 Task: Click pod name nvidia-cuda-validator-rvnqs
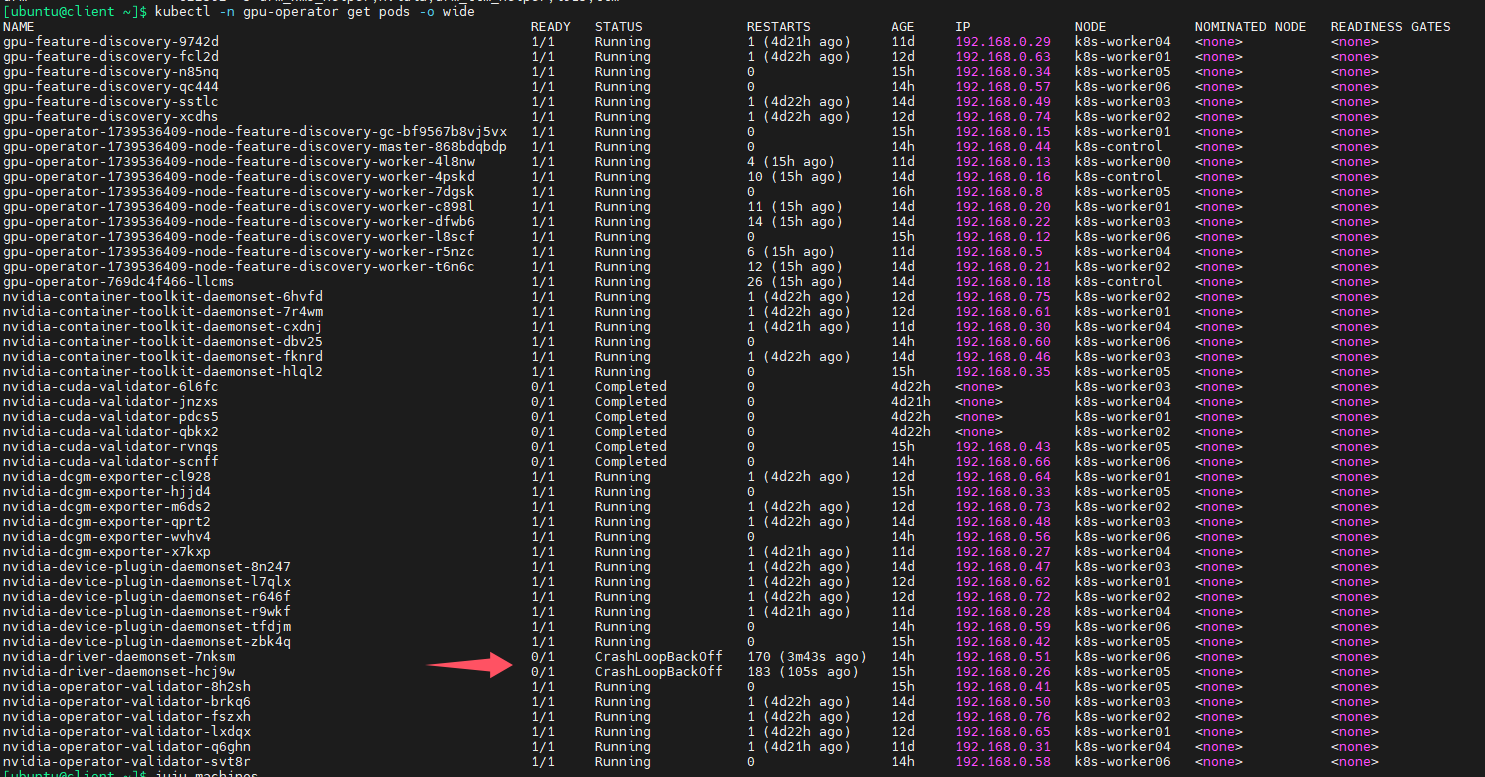point(110,446)
